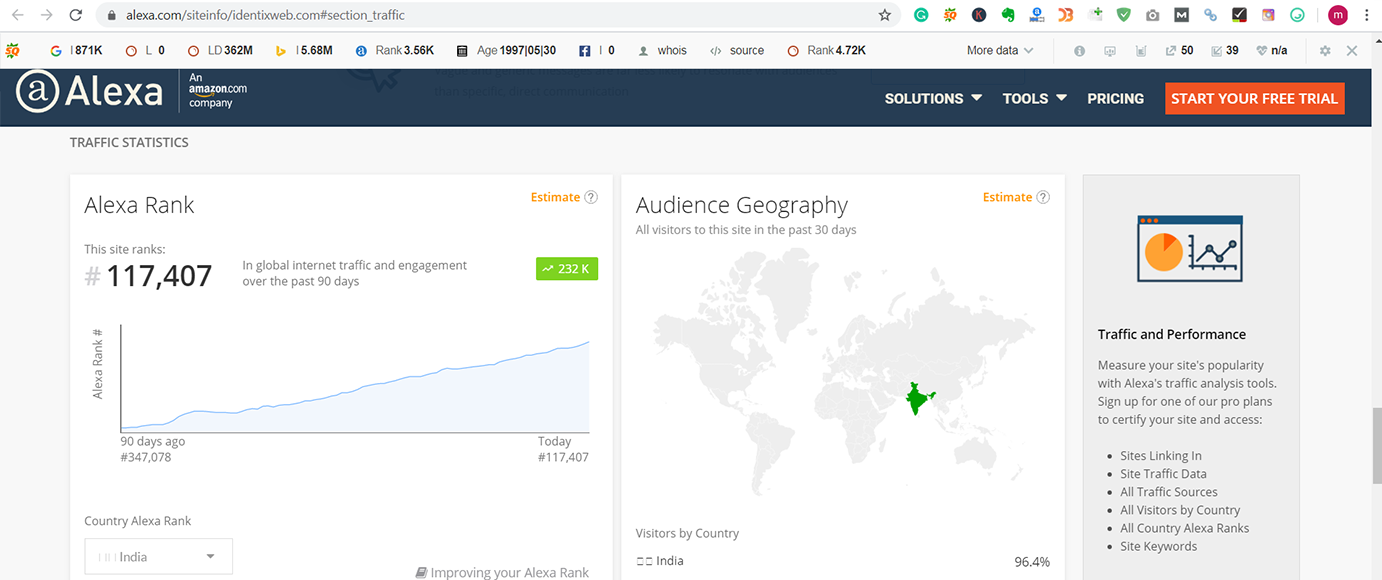Reload the page with the refresh icon
The image size is (1382, 580).
76,15
